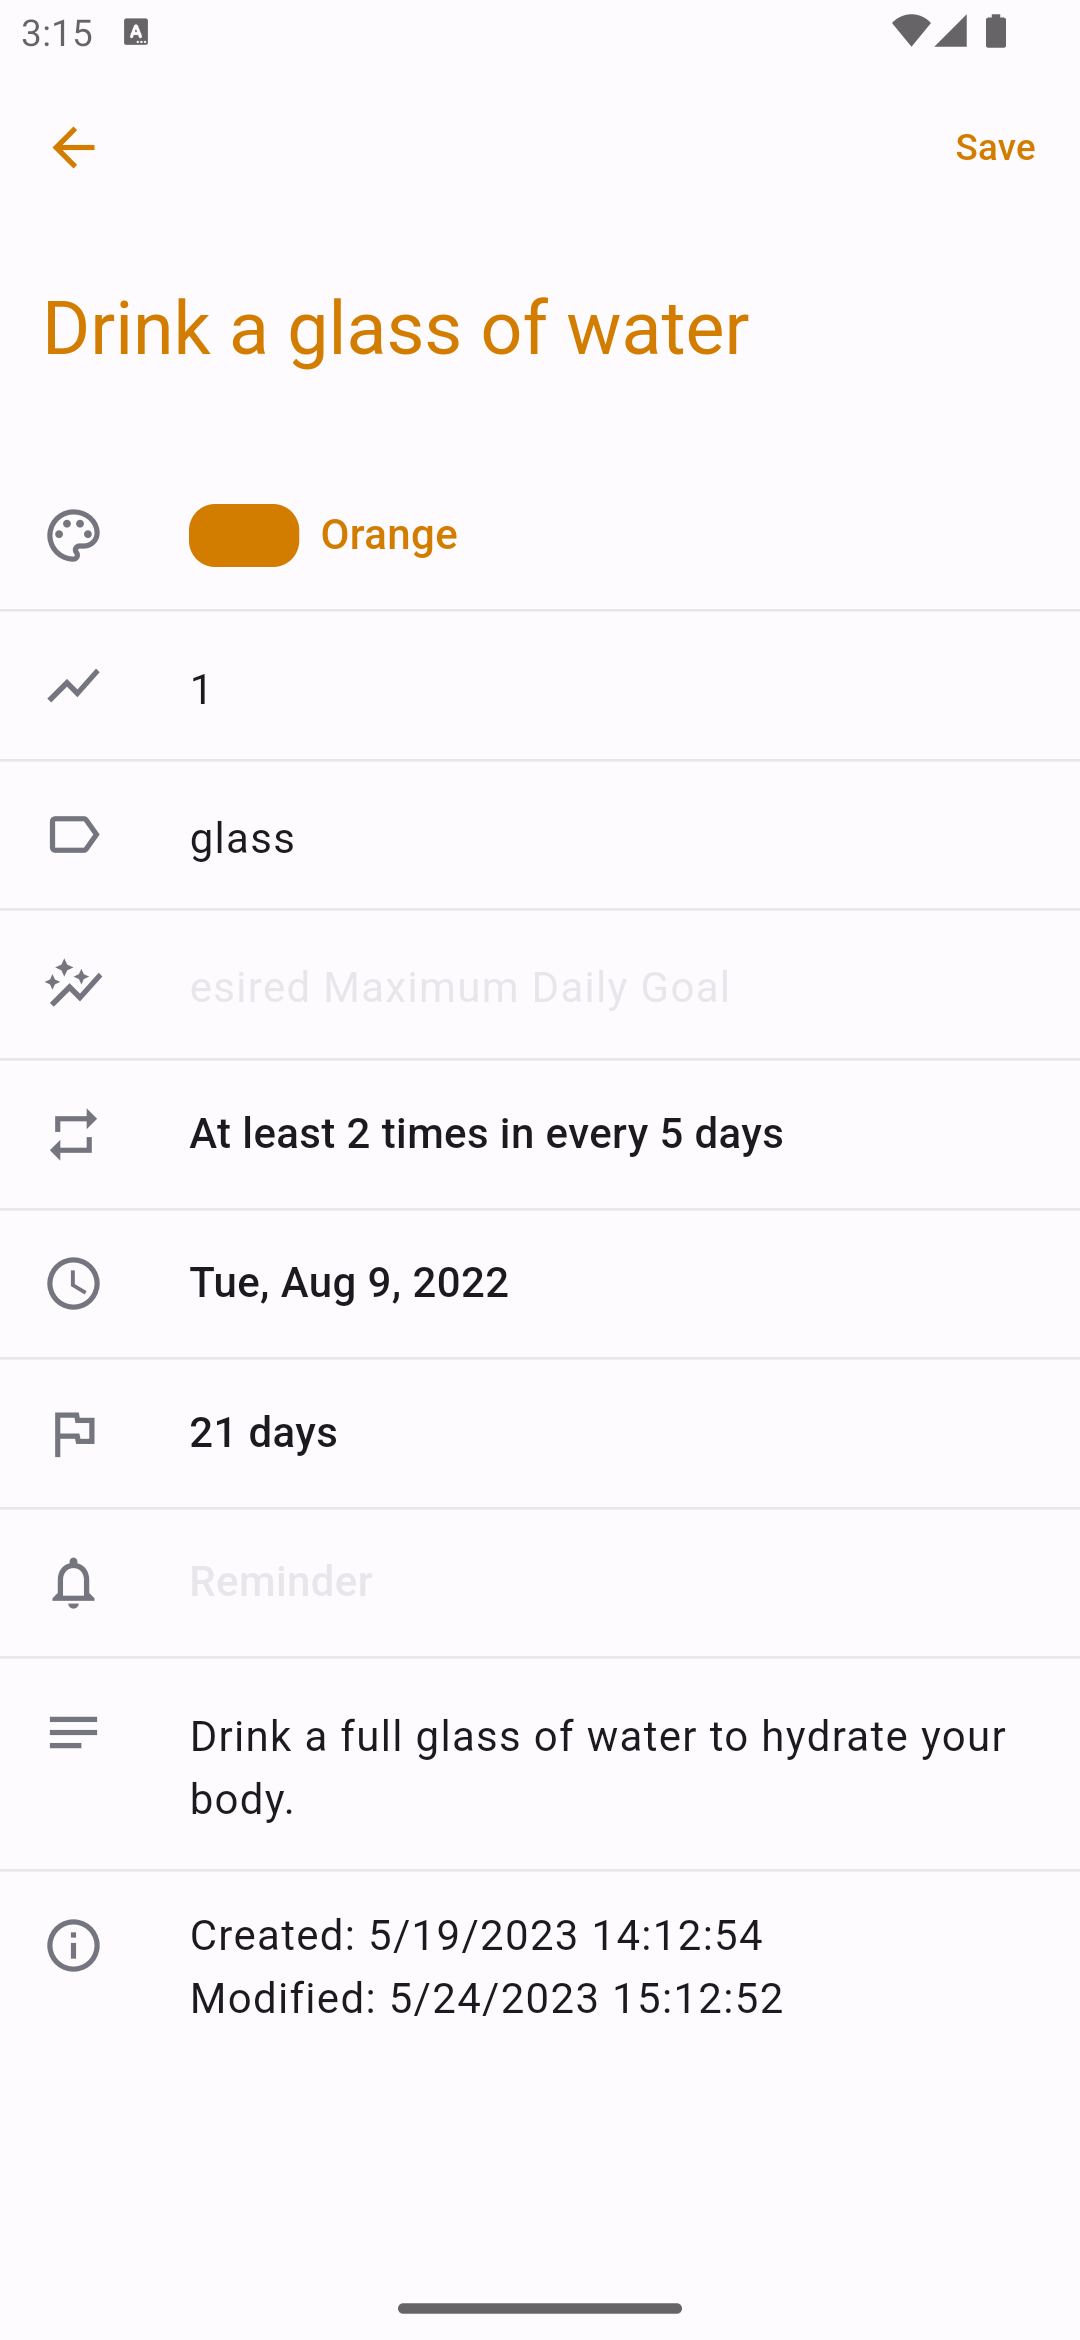Tap the unit label tag icon
1080x2340 pixels.
coord(73,835)
